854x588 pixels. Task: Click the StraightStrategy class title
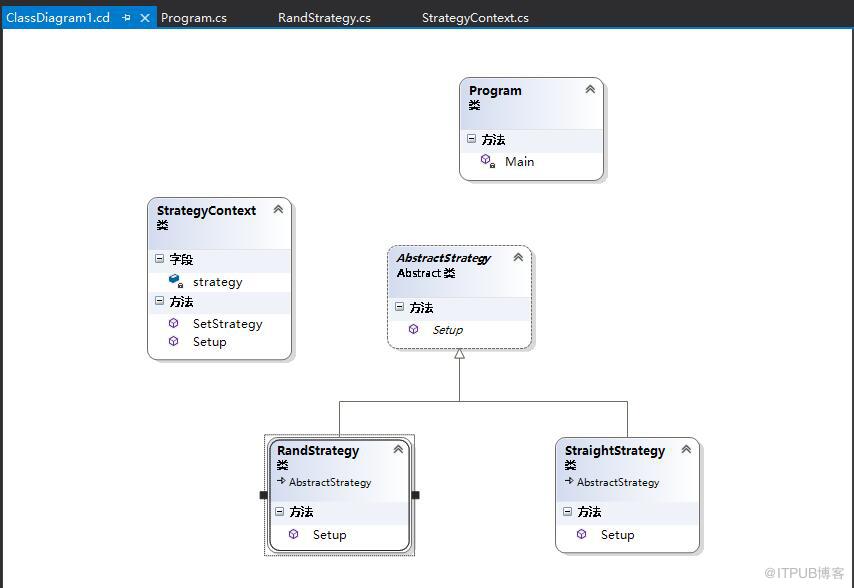coord(615,451)
